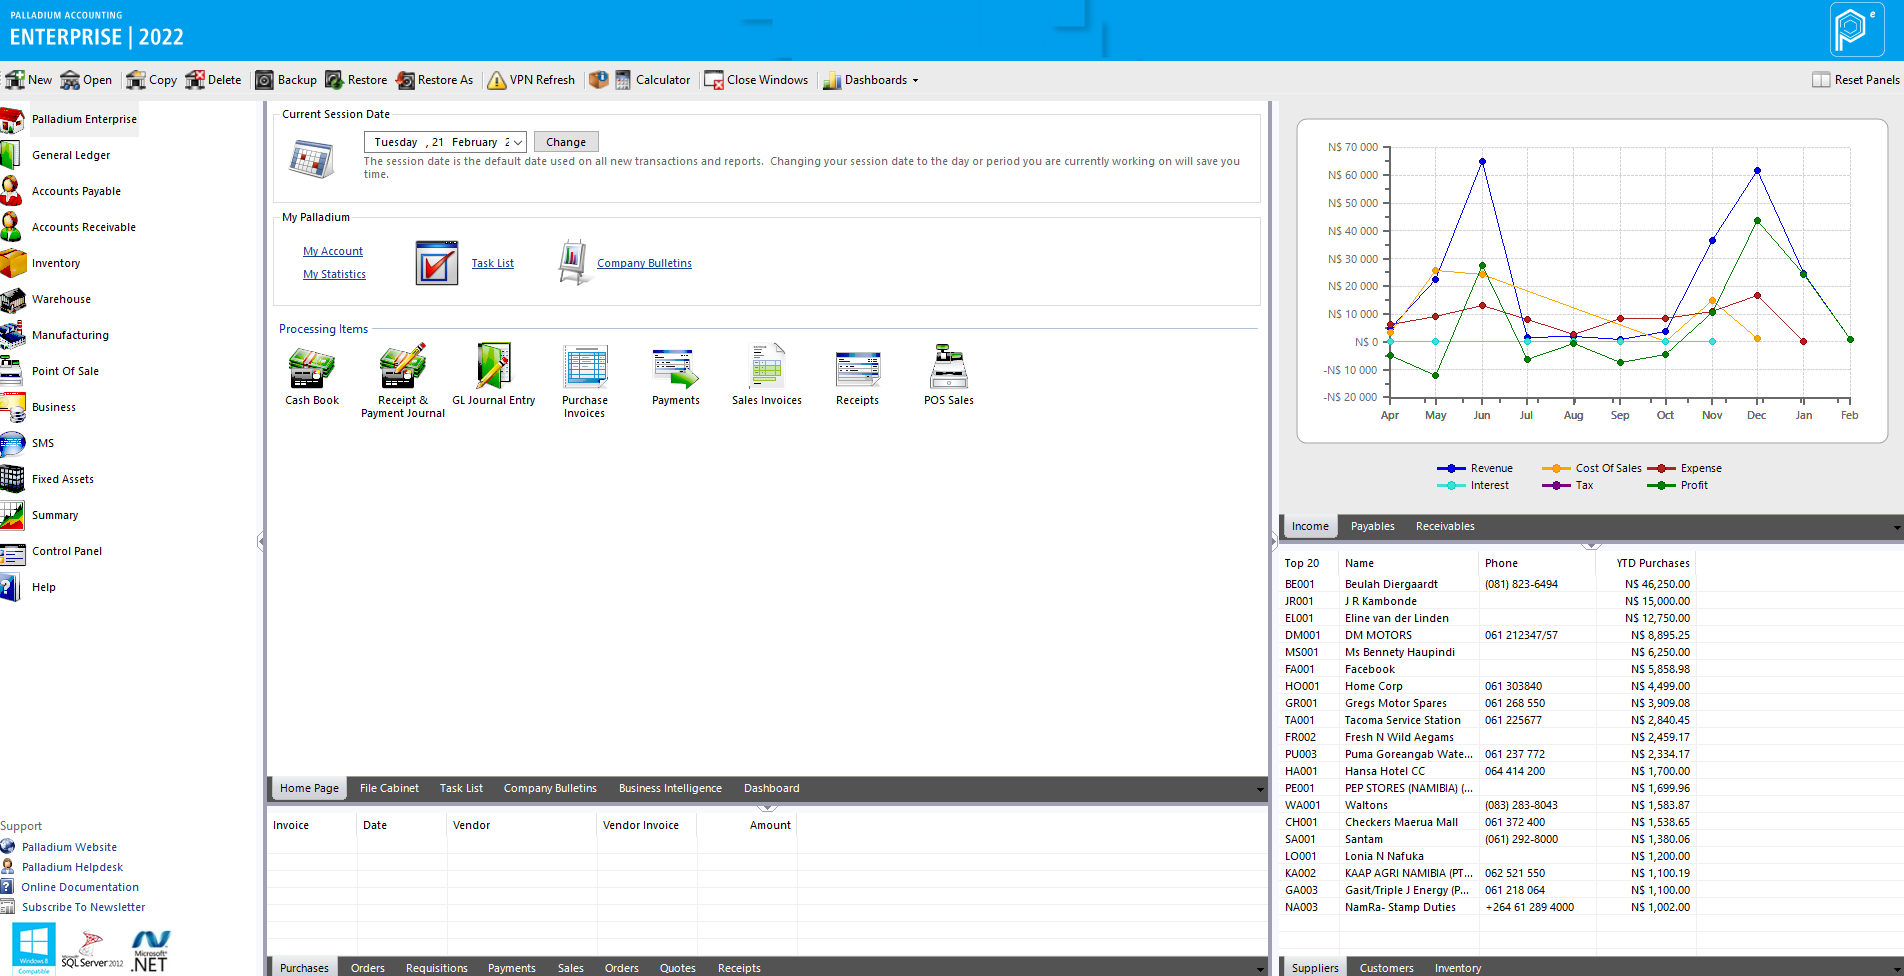This screenshot has width=1904, height=976.
Task: Click the Change session date button
Action: coord(566,142)
